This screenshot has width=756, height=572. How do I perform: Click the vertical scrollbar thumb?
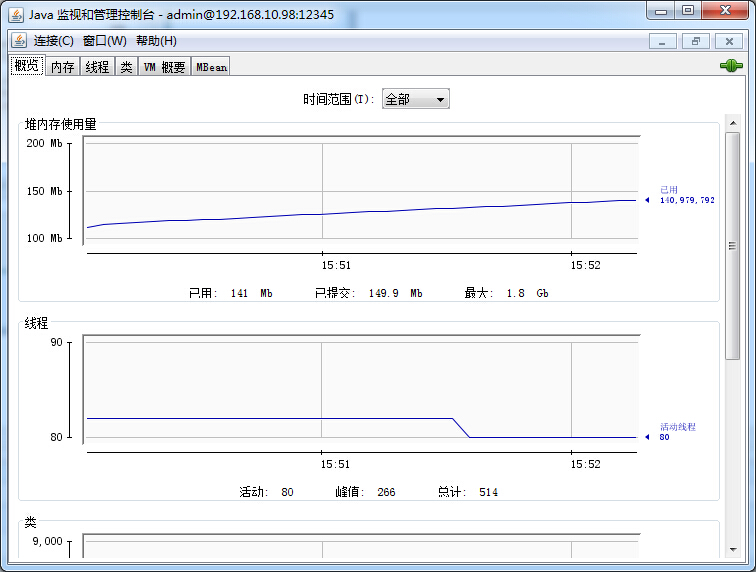click(733, 246)
